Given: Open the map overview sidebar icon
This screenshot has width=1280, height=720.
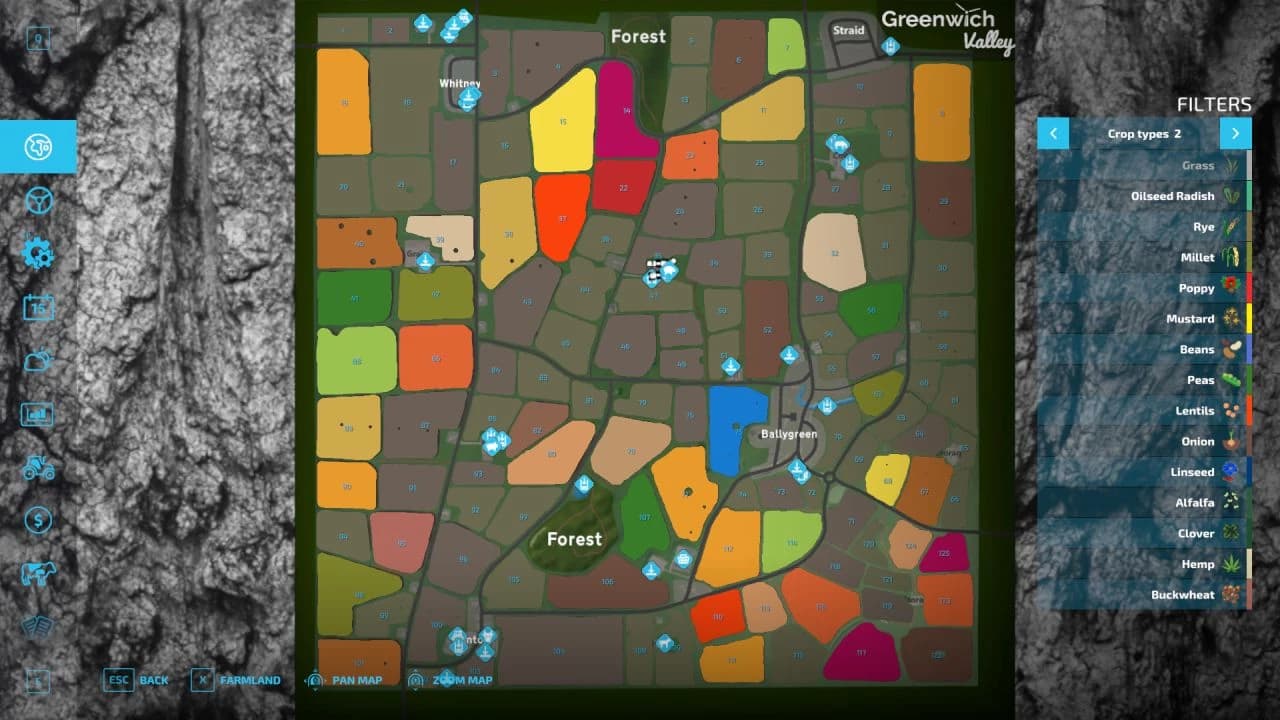Looking at the screenshot, I should [x=38, y=147].
